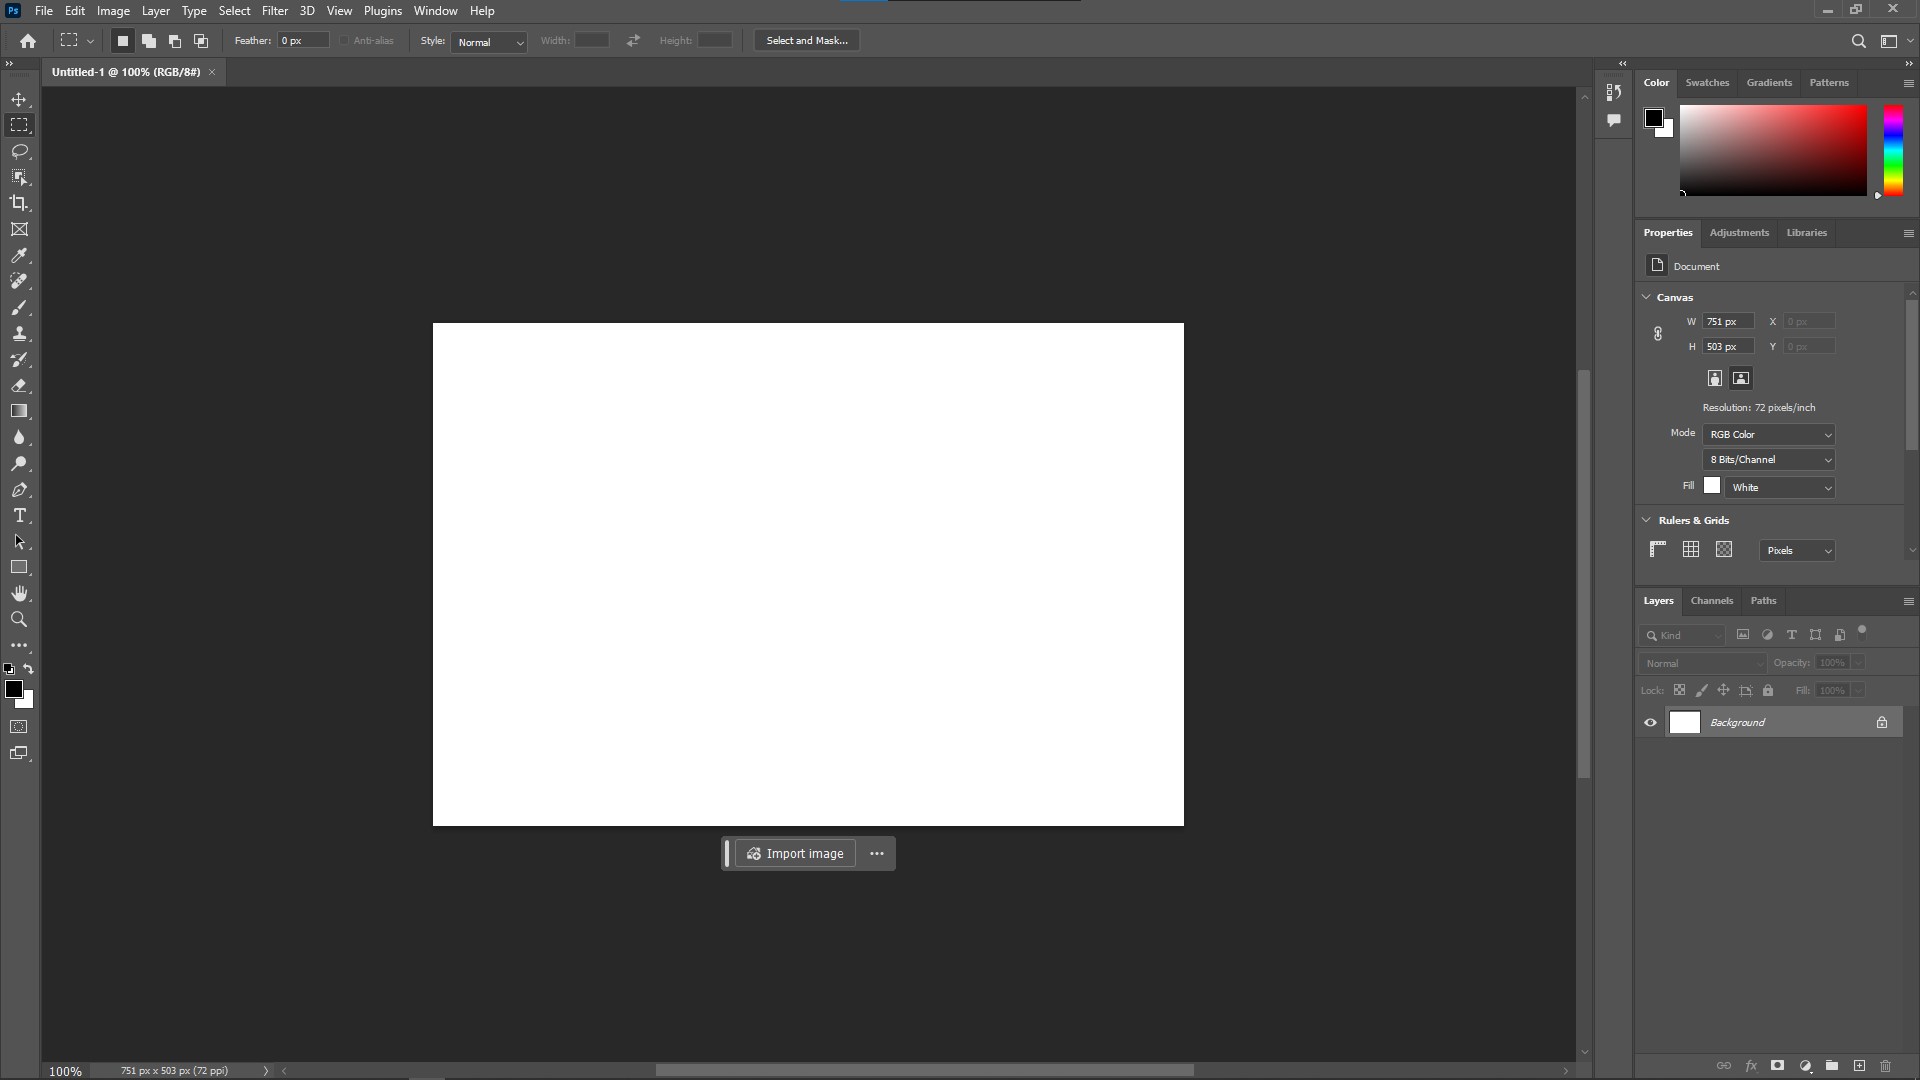Image resolution: width=1920 pixels, height=1080 pixels.
Task: Open the Style dropdown set to Normal
Action: (489, 42)
